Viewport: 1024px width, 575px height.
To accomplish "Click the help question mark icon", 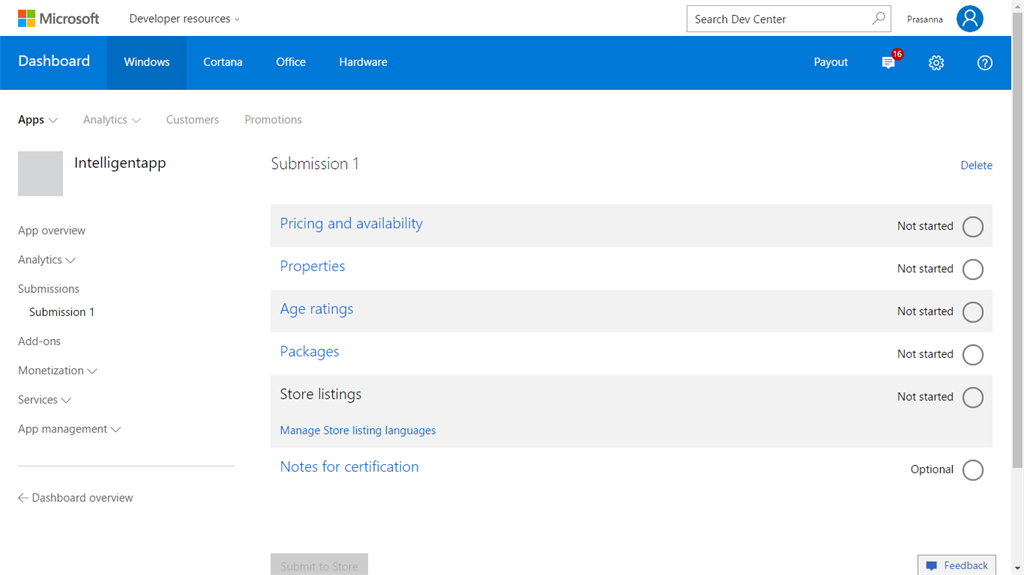I will pyautogui.click(x=984, y=63).
